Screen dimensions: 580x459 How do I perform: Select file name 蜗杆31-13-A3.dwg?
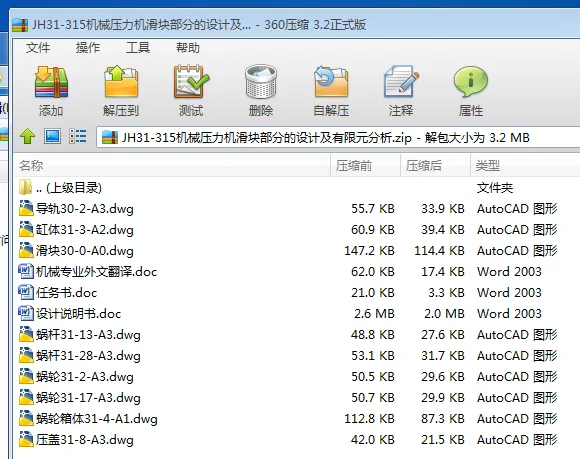(88, 335)
